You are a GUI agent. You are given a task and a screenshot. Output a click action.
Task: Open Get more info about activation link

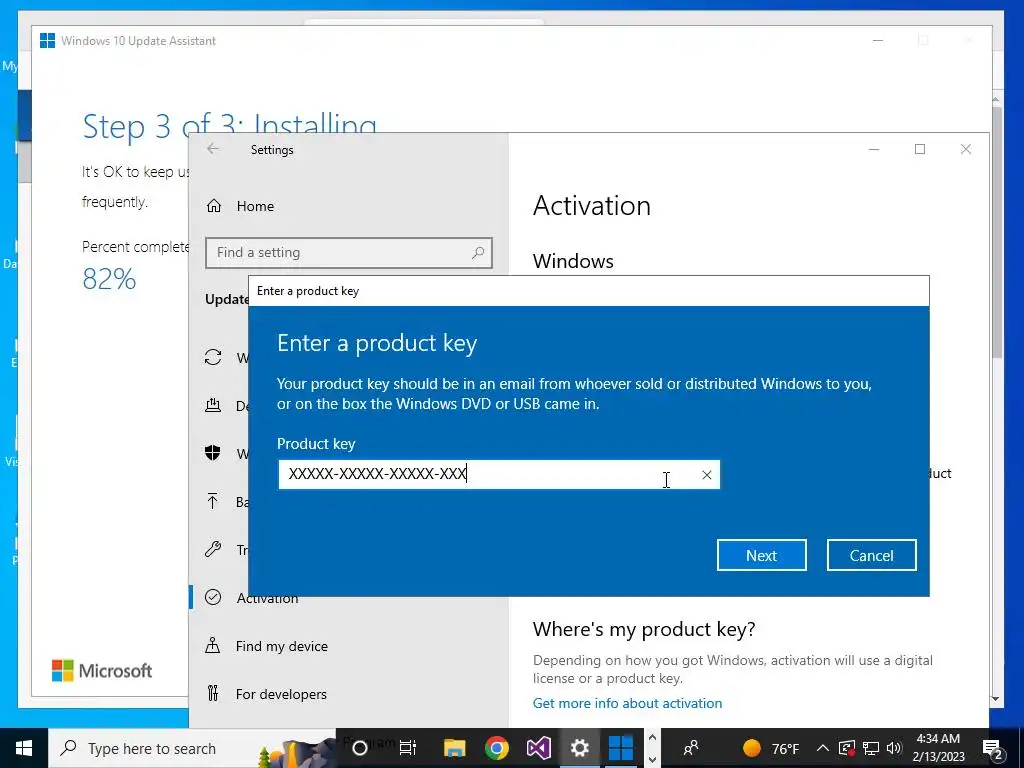628,703
